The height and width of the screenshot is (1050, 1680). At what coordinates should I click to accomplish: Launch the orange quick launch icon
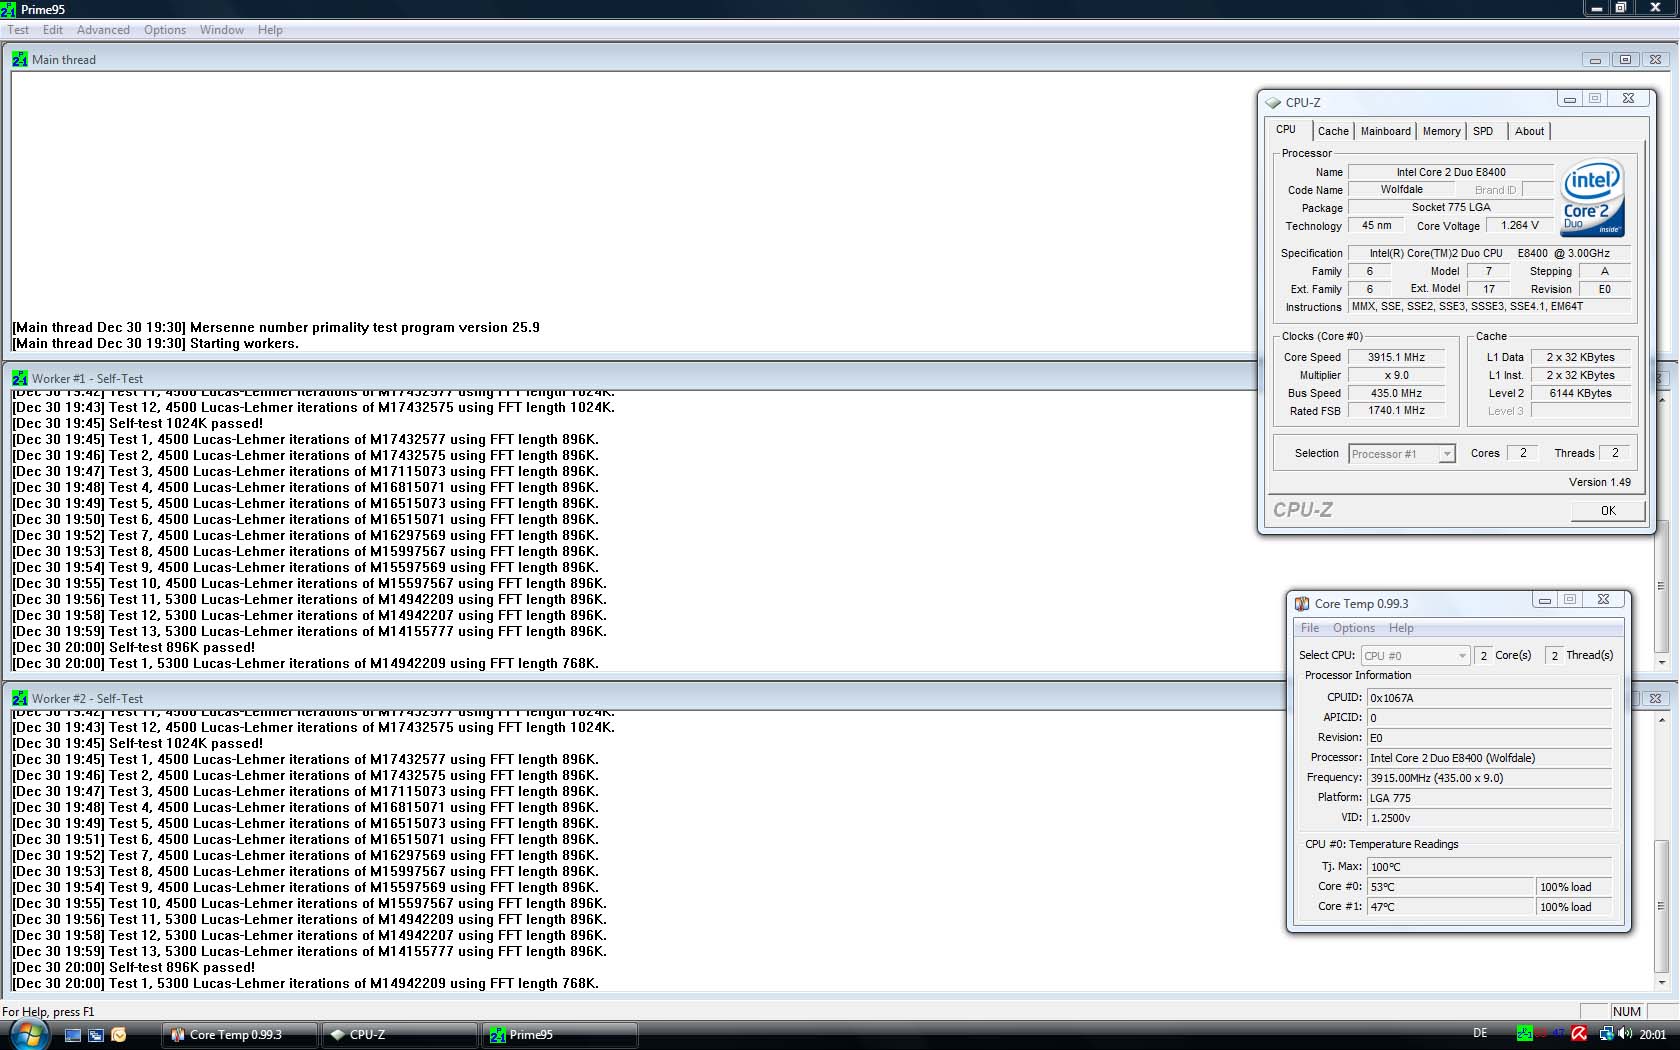[x=119, y=1035]
